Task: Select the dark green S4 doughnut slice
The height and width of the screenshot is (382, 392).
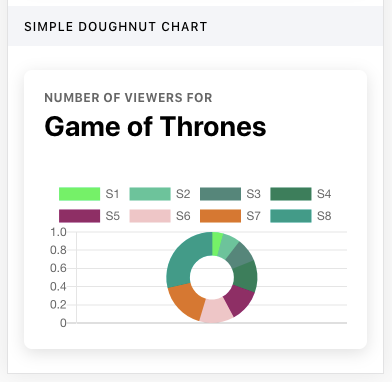Action: pyautogui.click(x=246, y=277)
